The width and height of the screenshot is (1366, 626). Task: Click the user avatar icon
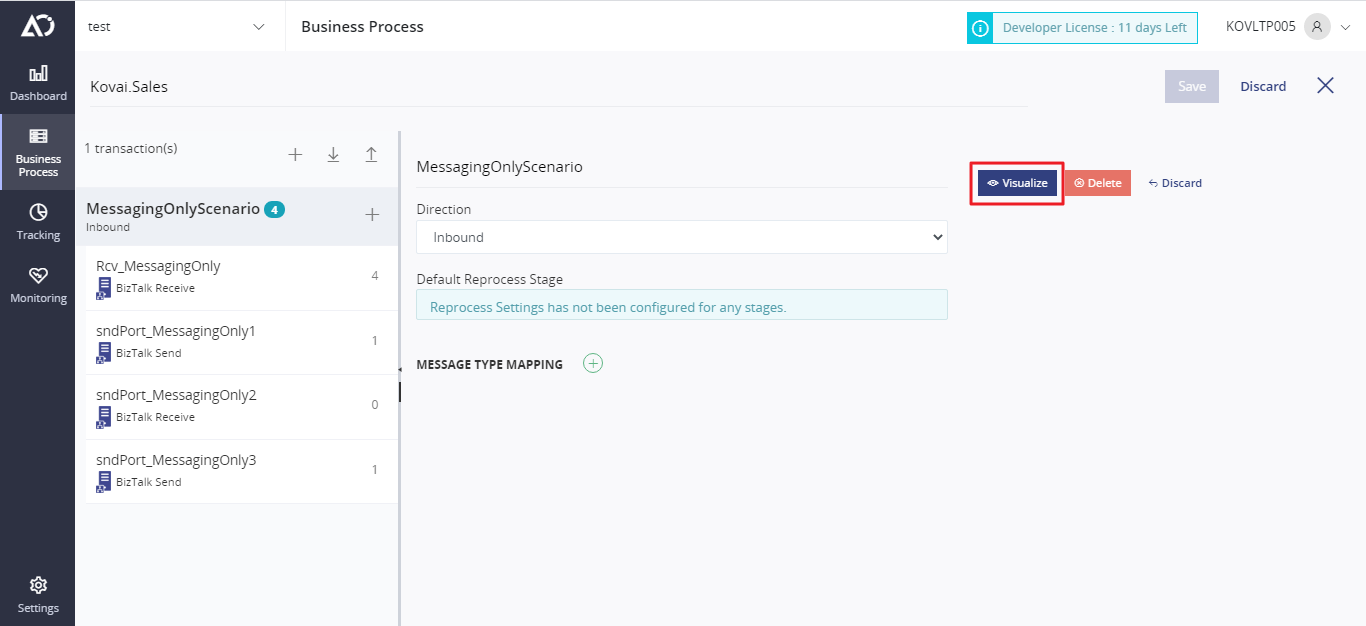[1317, 27]
